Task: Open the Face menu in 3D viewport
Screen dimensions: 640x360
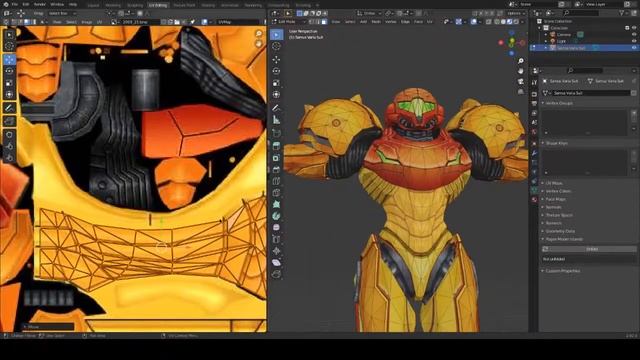Action: [x=418, y=22]
